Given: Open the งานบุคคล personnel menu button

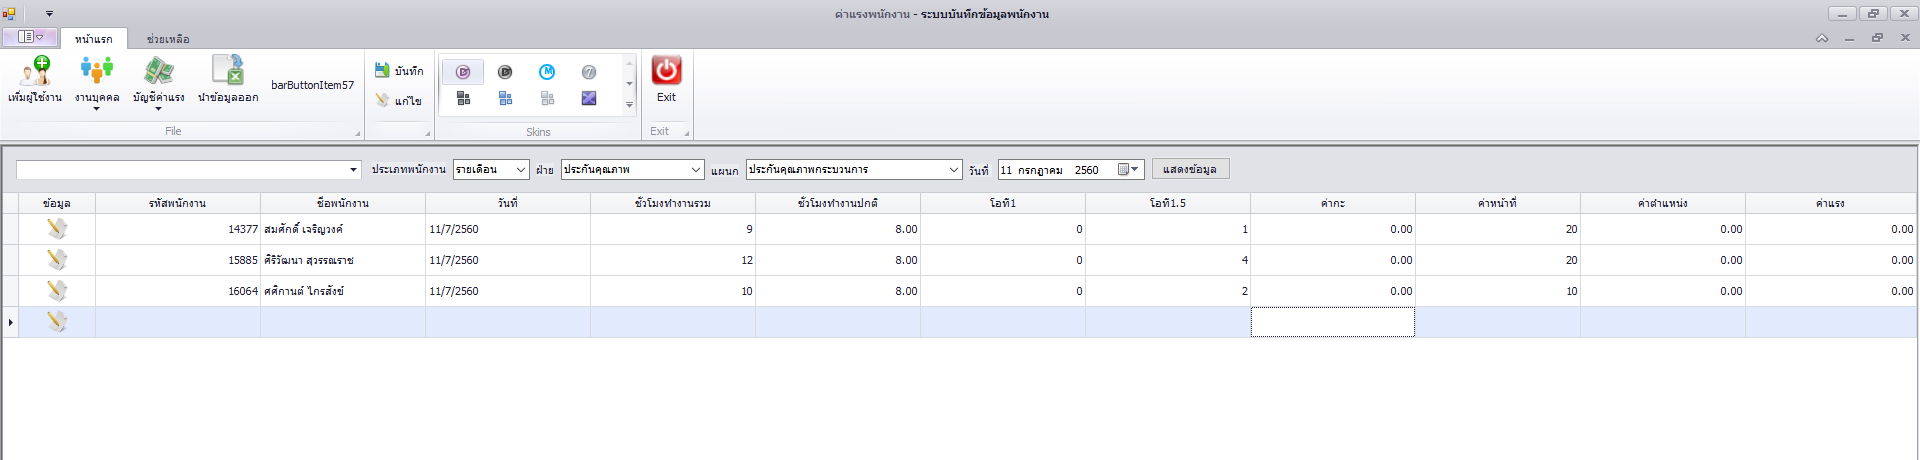Looking at the screenshot, I should (x=97, y=82).
